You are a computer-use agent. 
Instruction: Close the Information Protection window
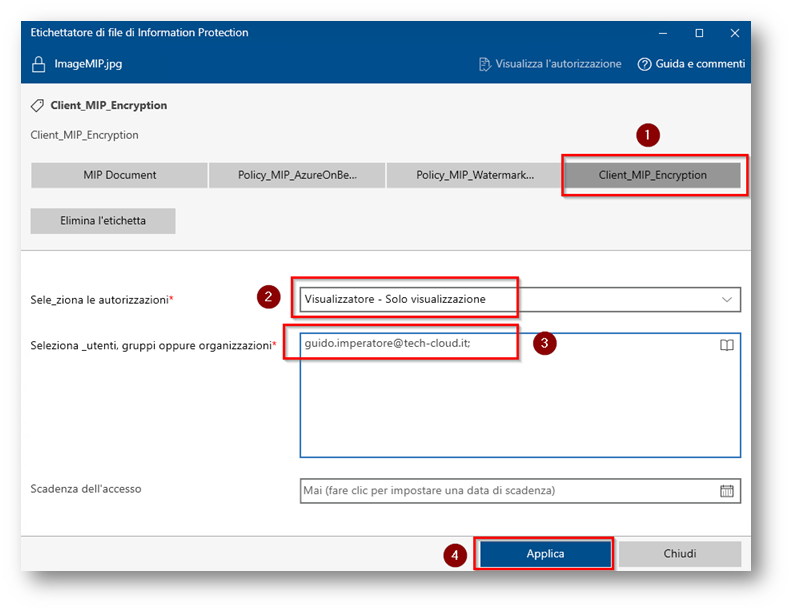(x=734, y=33)
